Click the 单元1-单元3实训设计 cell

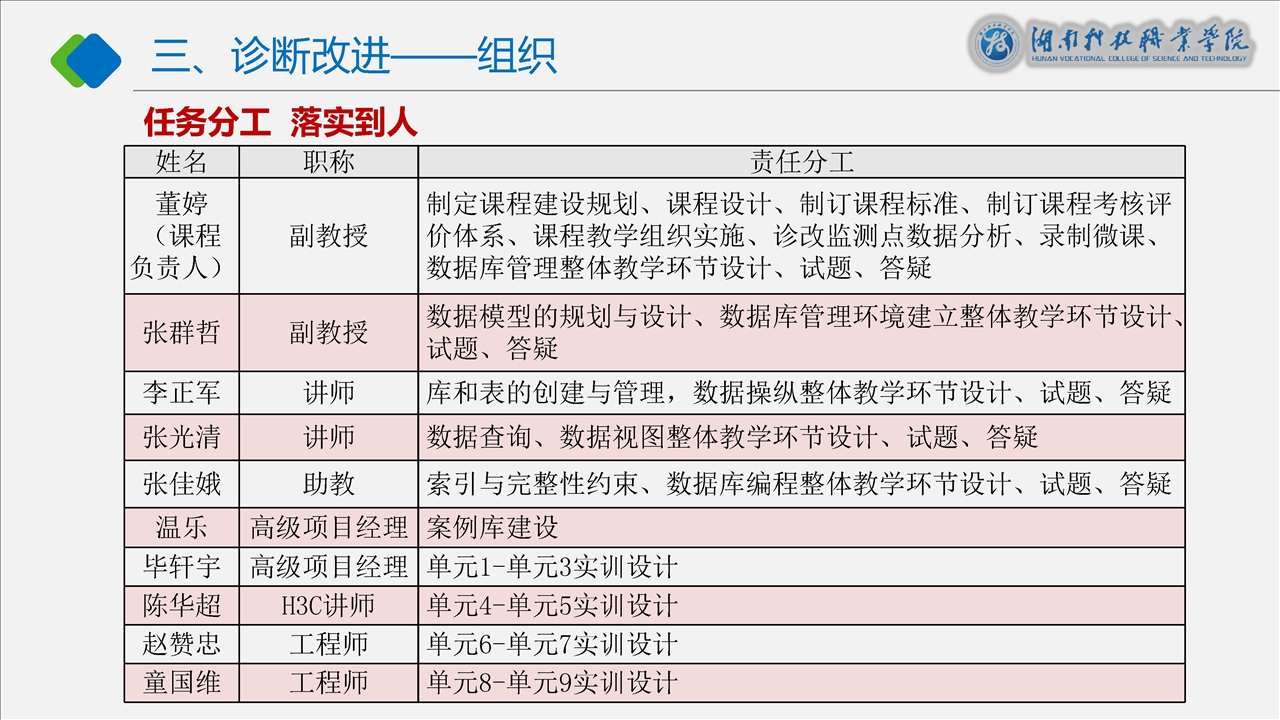[x=552, y=567]
